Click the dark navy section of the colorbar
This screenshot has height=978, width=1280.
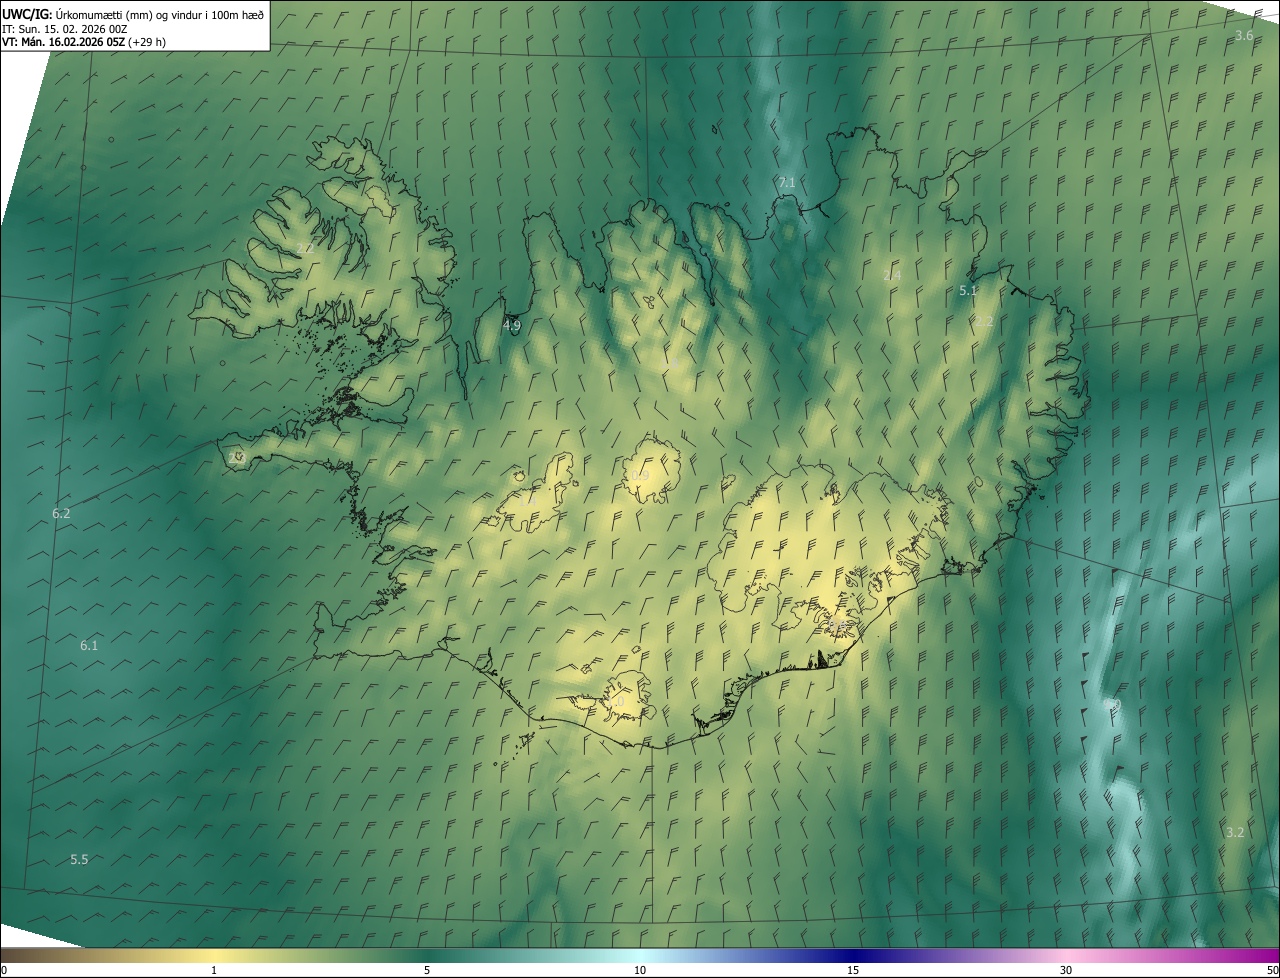click(x=853, y=956)
